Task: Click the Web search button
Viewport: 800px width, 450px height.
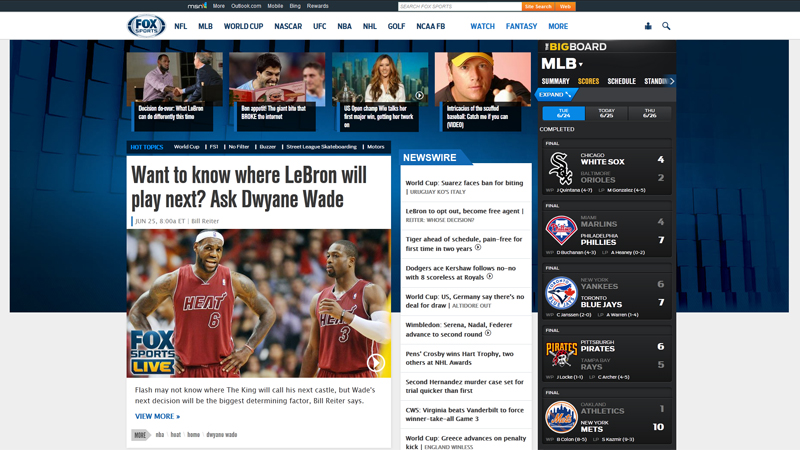Action: pyautogui.click(x=565, y=6)
